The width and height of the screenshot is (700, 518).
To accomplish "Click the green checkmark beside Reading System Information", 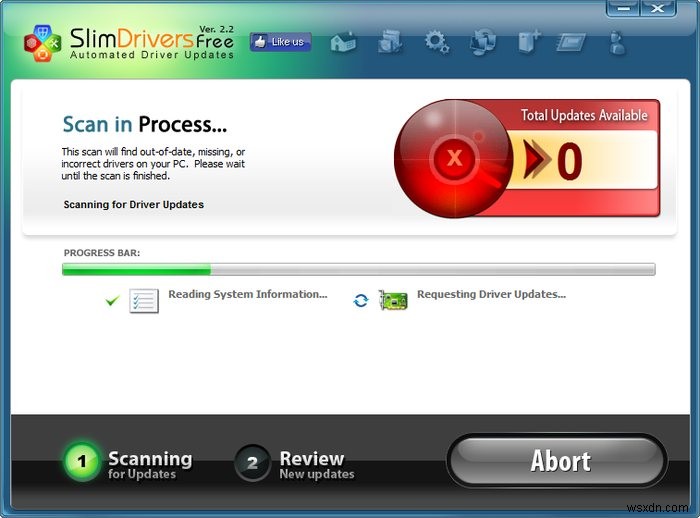I will (x=112, y=301).
